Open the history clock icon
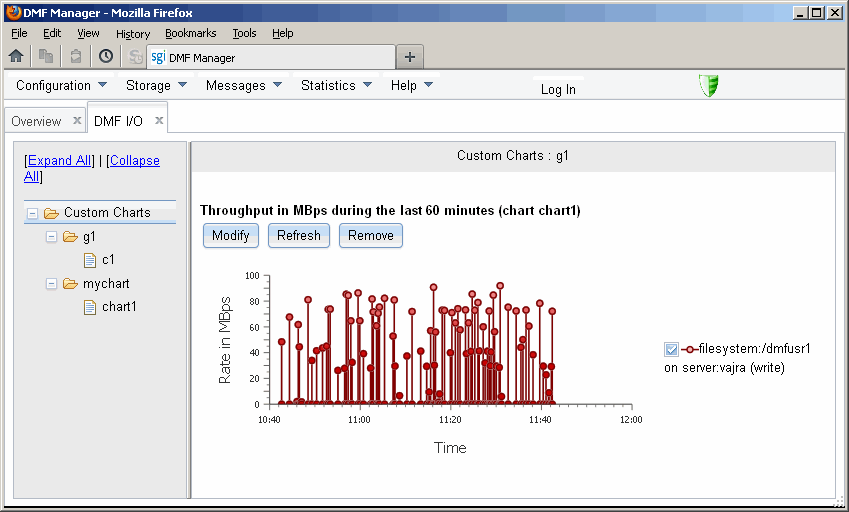This screenshot has height=512, width=849. click(105, 56)
